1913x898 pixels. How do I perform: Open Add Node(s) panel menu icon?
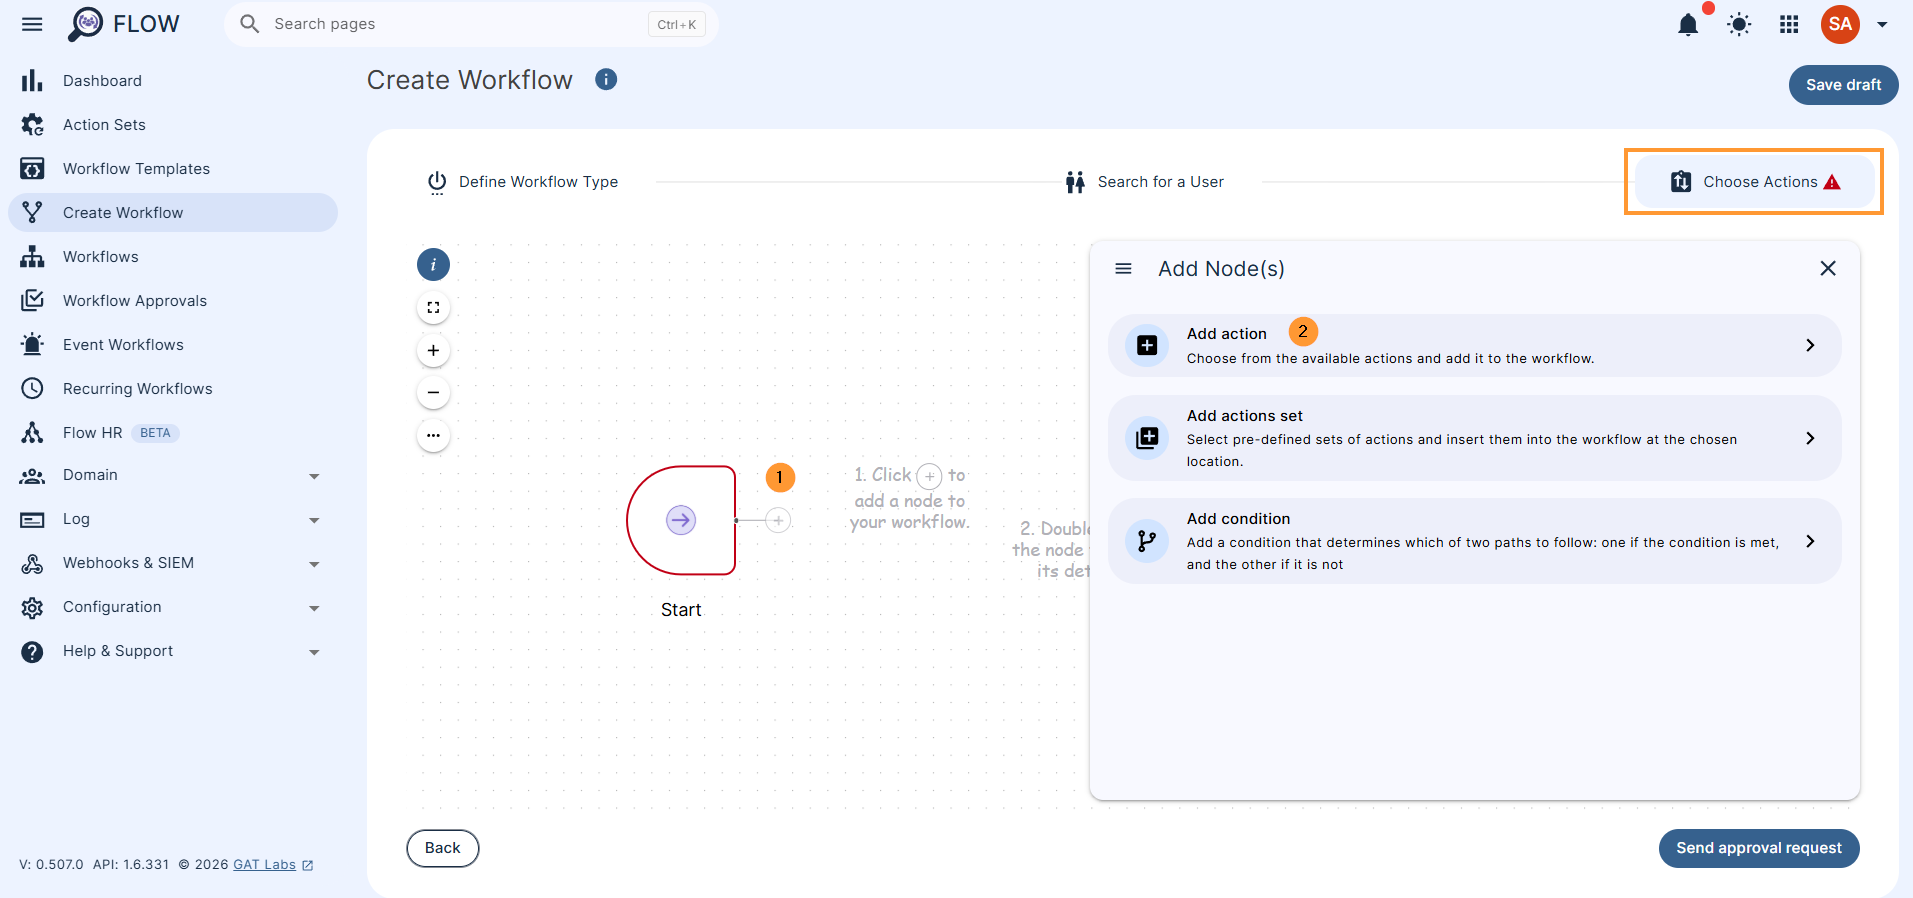tap(1123, 268)
